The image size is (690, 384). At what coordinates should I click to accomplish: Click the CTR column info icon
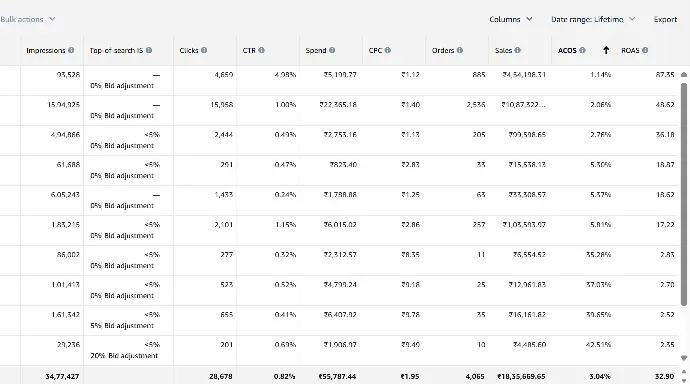point(261,50)
